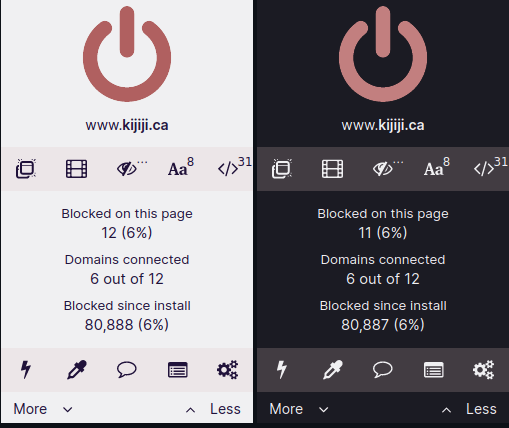Open element picker eyedropper in light panel
The image size is (509, 428).
pyautogui.click(x=77, y=370)
